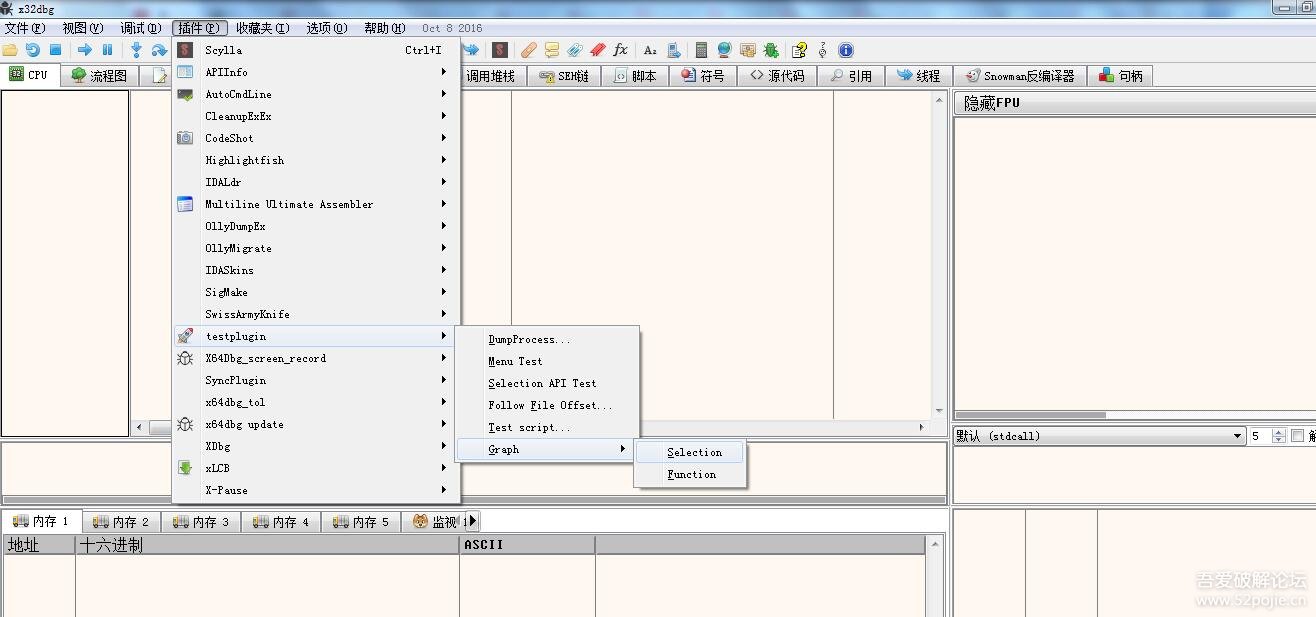
Task: Click the toolbar icon left of green bug
Action: pyautogui.click(x=748, y=50)
